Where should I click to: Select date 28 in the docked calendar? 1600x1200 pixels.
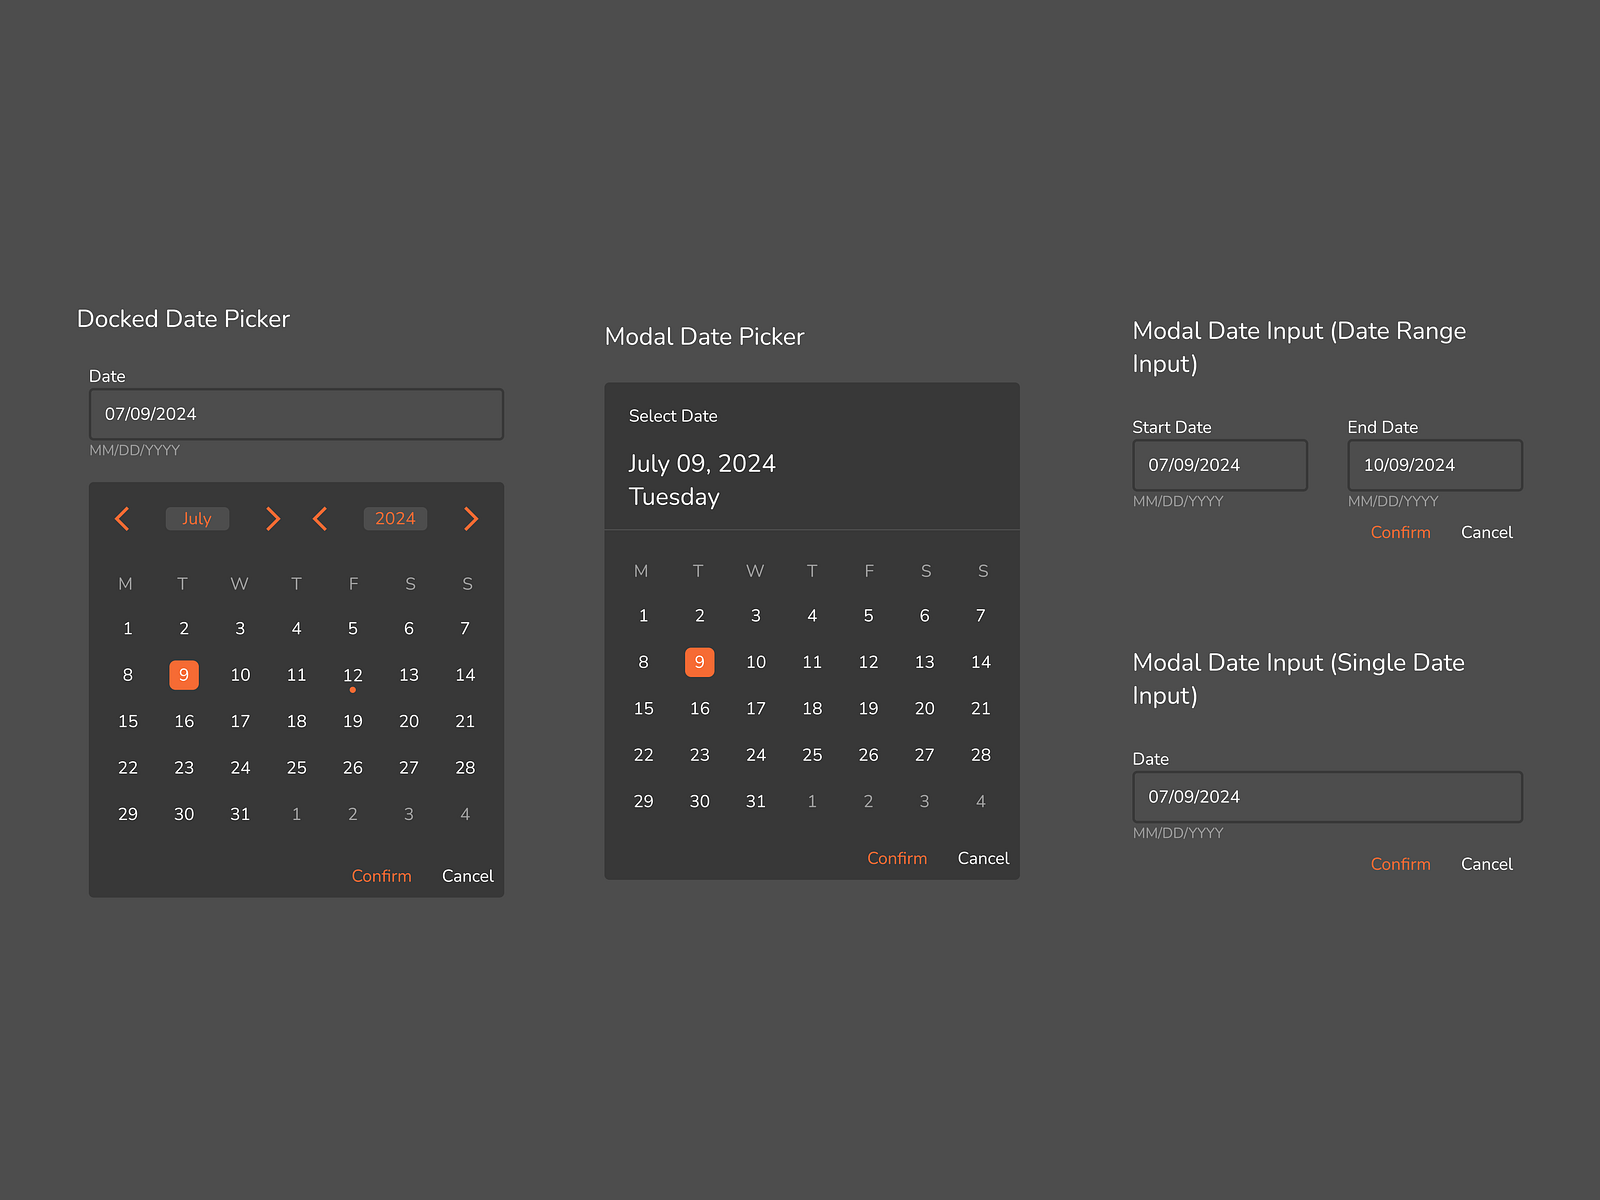[465, 767]
